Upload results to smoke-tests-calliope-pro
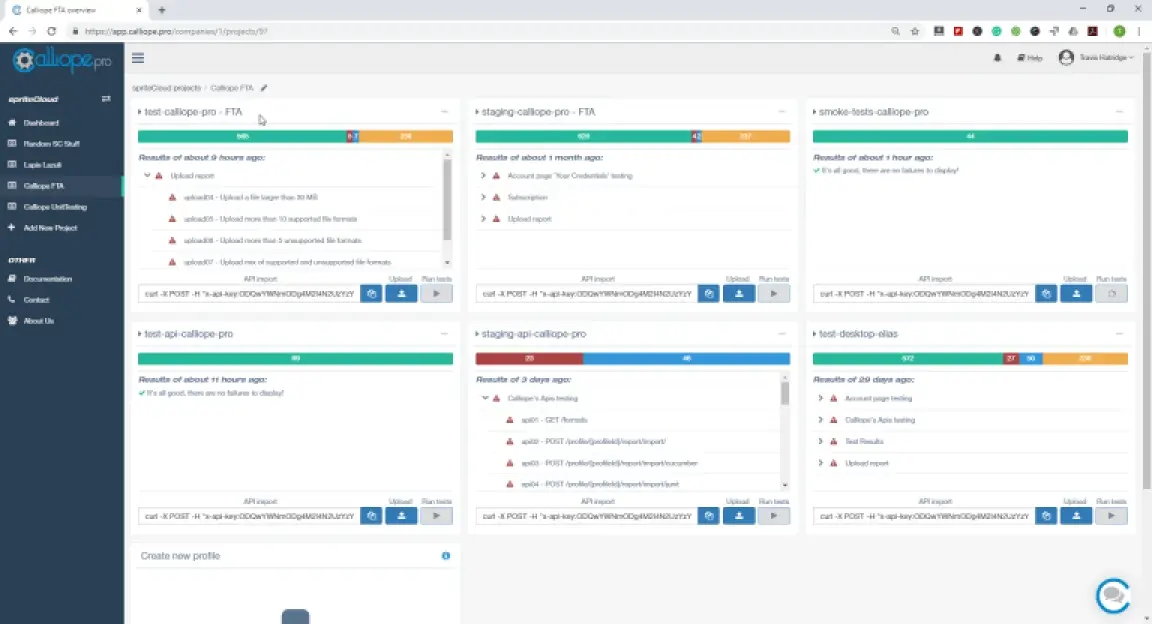The width and height of the screenshot is (1152, 624). (x=1076, y=294)
